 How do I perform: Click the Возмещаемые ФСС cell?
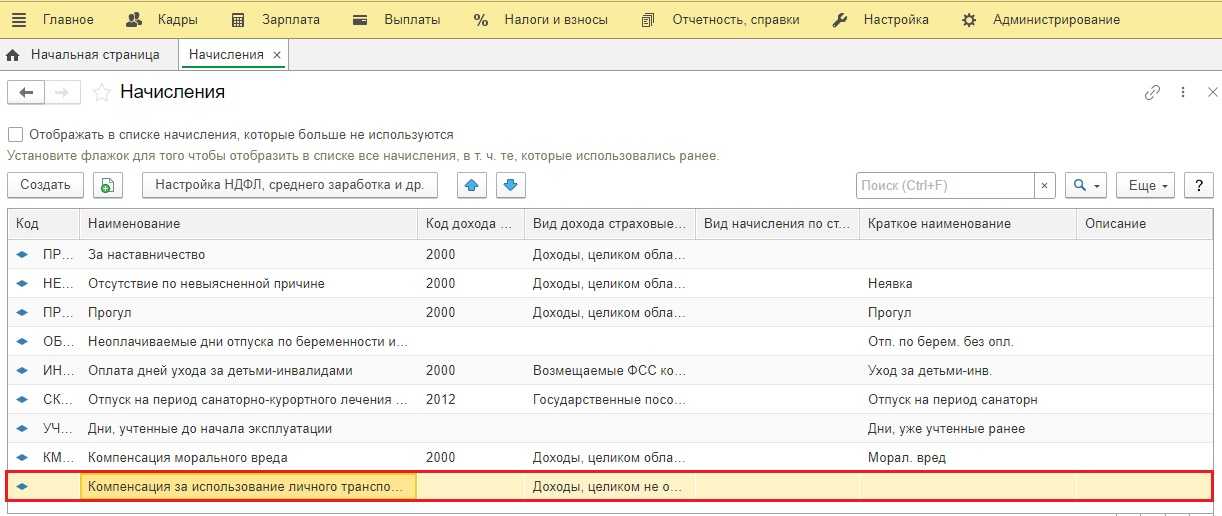click(x=609, y=370)
